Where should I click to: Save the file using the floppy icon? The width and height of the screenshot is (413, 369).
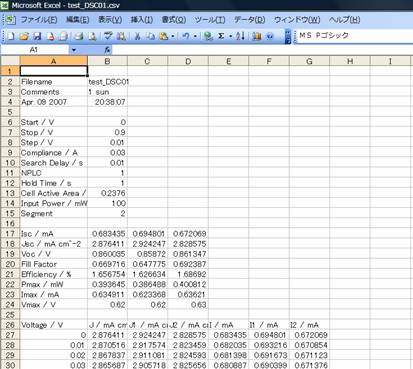[37, 36]
